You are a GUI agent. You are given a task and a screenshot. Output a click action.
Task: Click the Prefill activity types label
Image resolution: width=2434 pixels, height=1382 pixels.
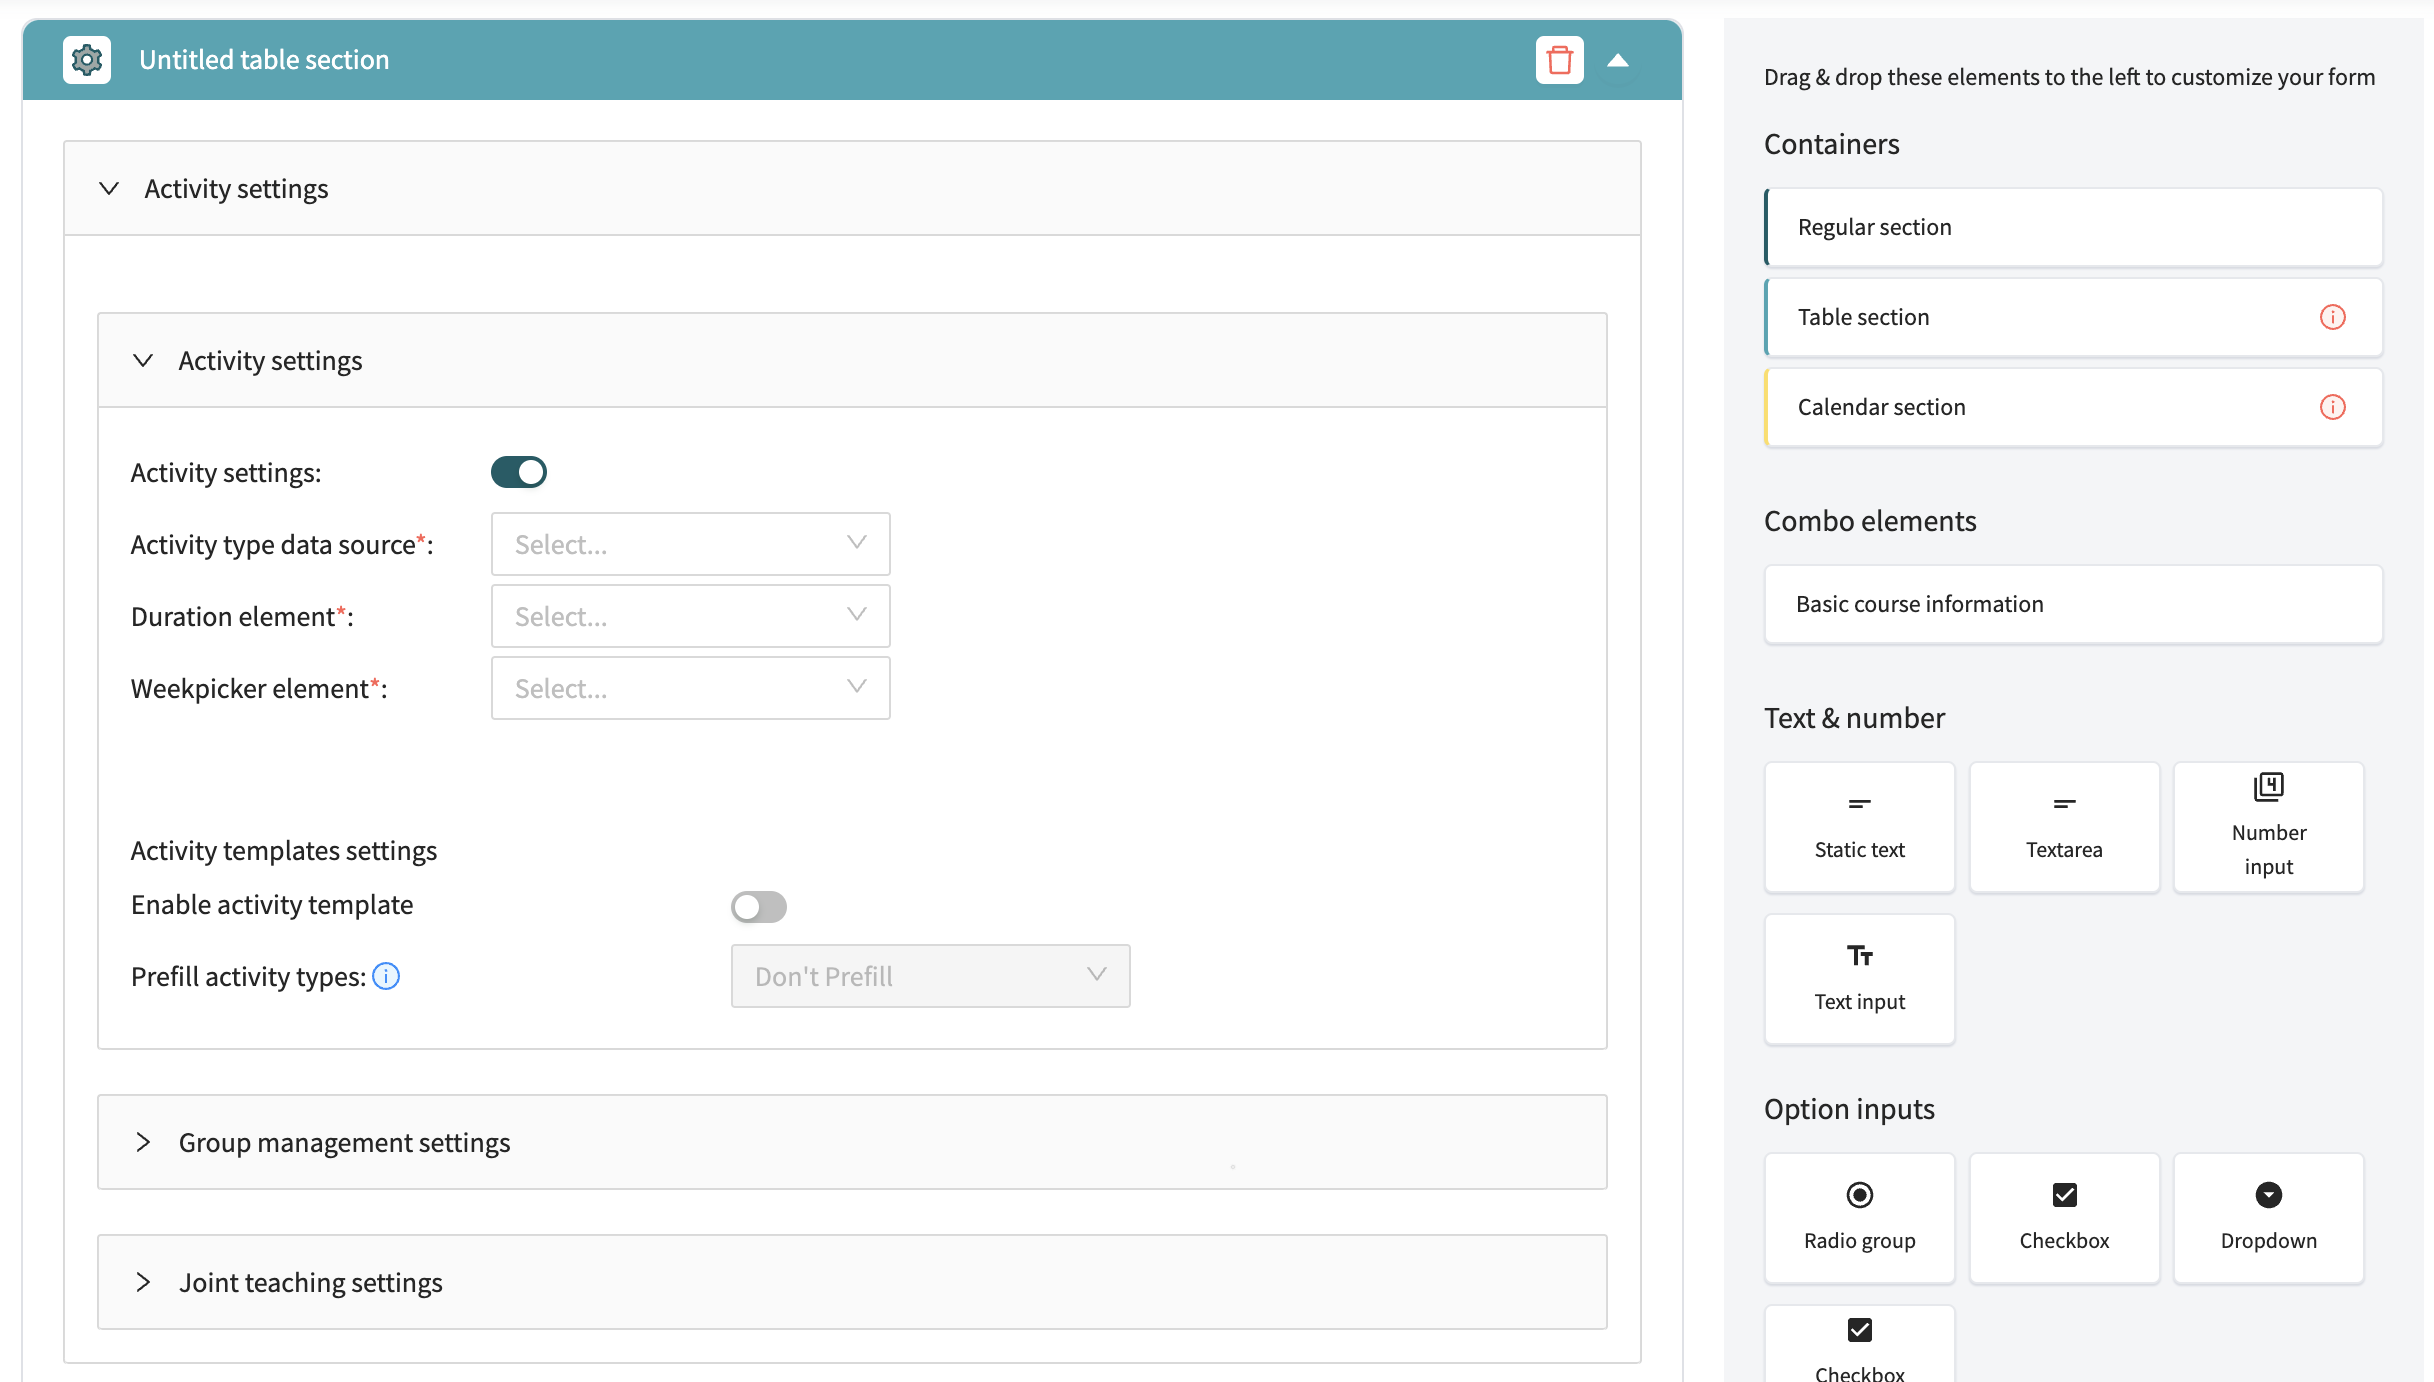pyautogui.click(x=248, y=977)
